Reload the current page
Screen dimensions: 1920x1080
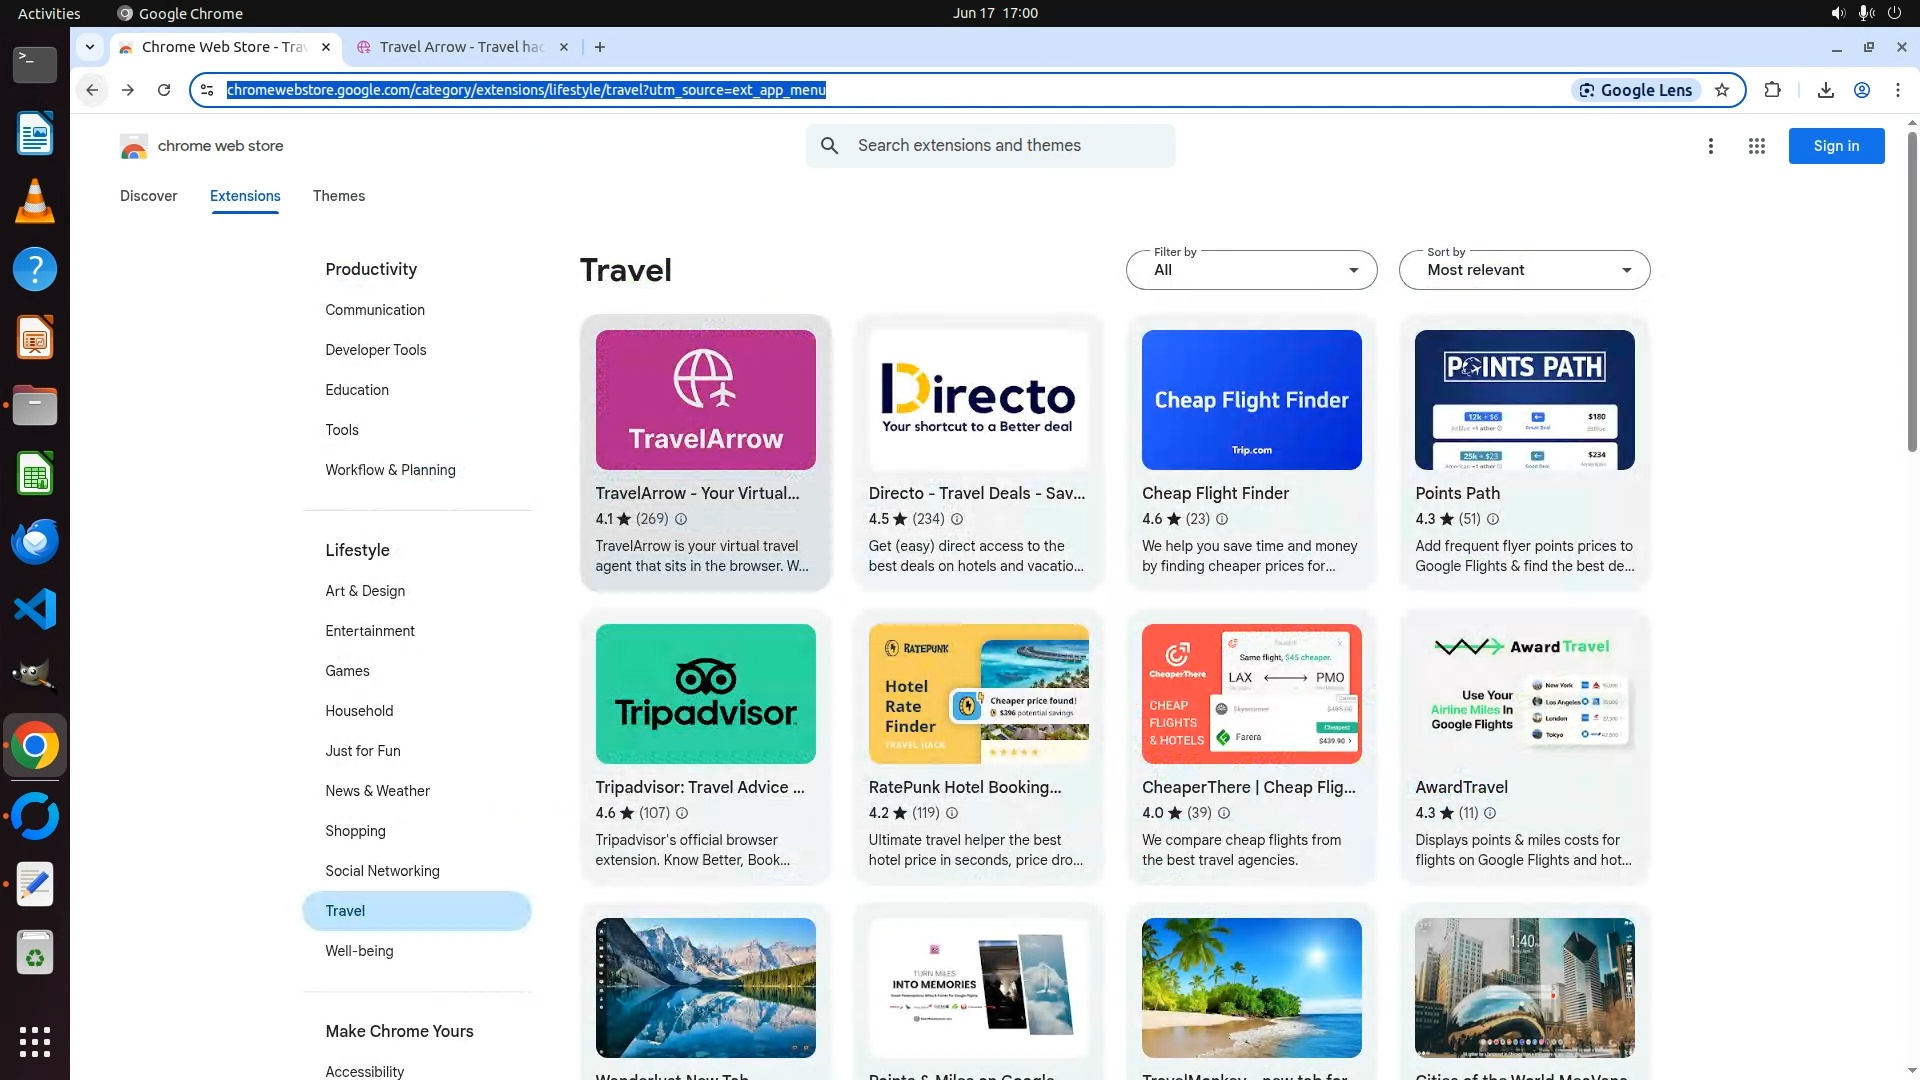[x=164, y=90]
